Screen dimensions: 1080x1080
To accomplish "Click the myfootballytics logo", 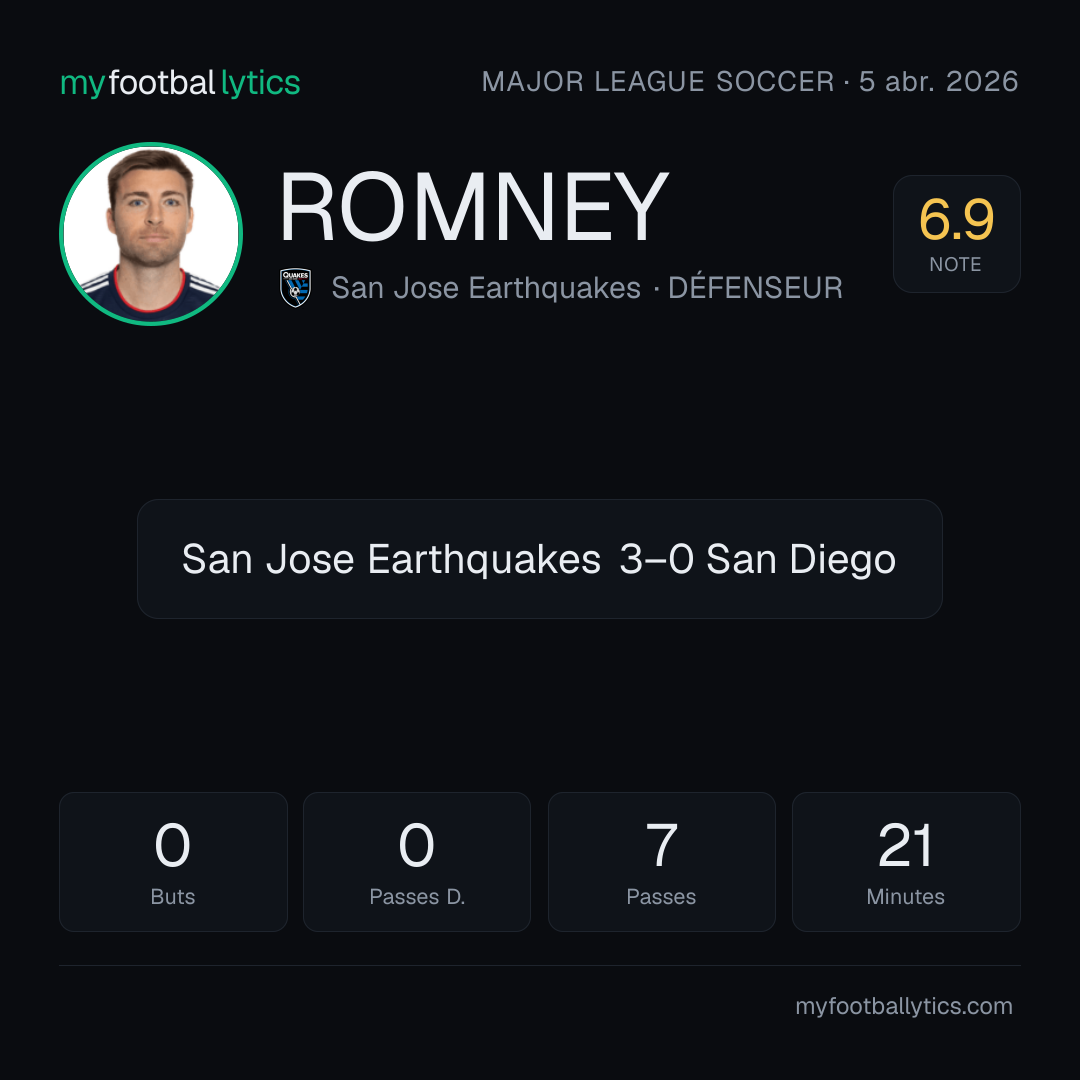I will coord(180,83).
